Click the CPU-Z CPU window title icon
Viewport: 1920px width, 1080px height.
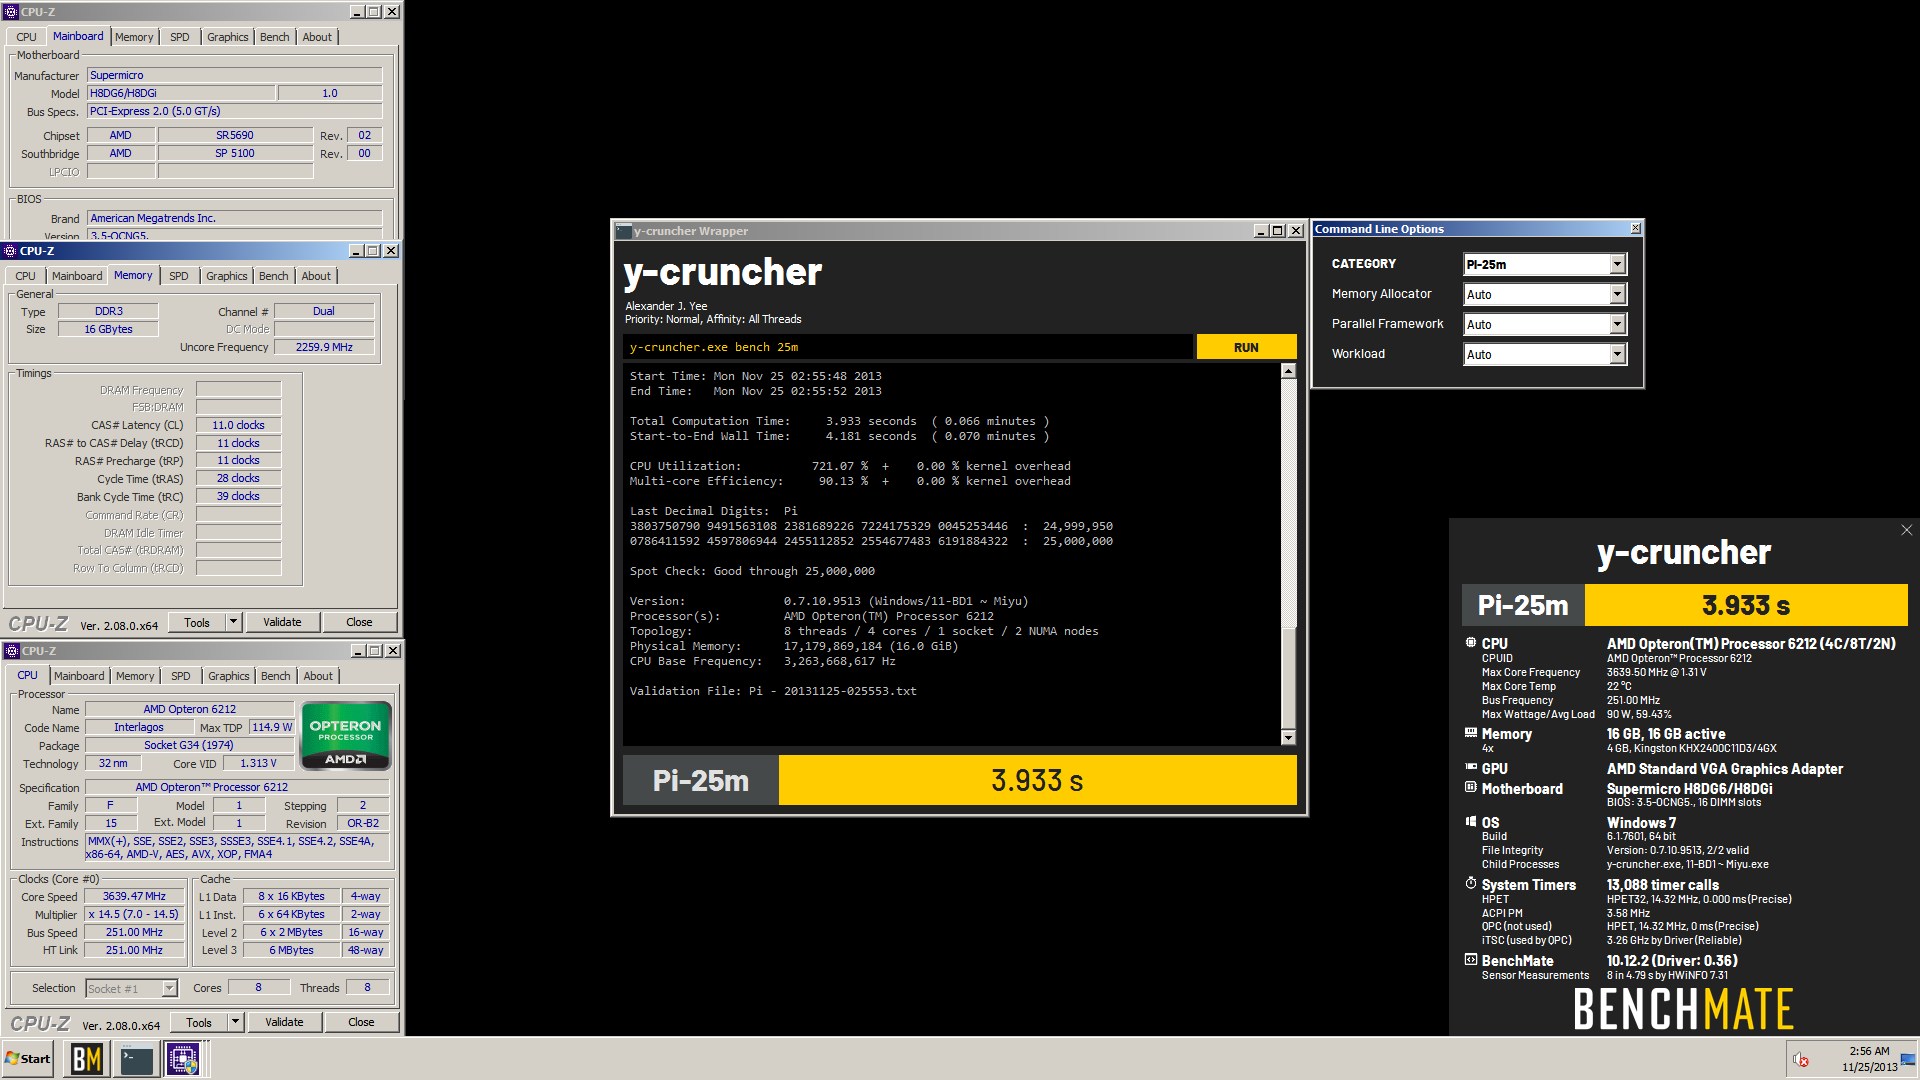click(x=11, y=651)
